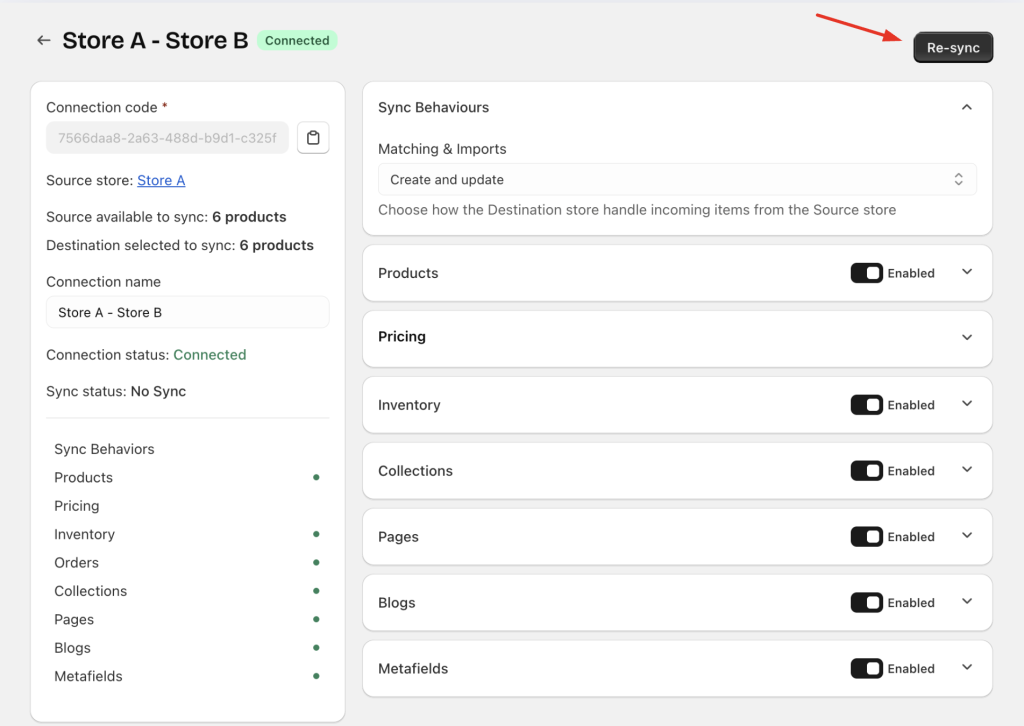Go to Orders in the sidebar list
This screenshot has height=726, width=1024.
coord(77,563)
